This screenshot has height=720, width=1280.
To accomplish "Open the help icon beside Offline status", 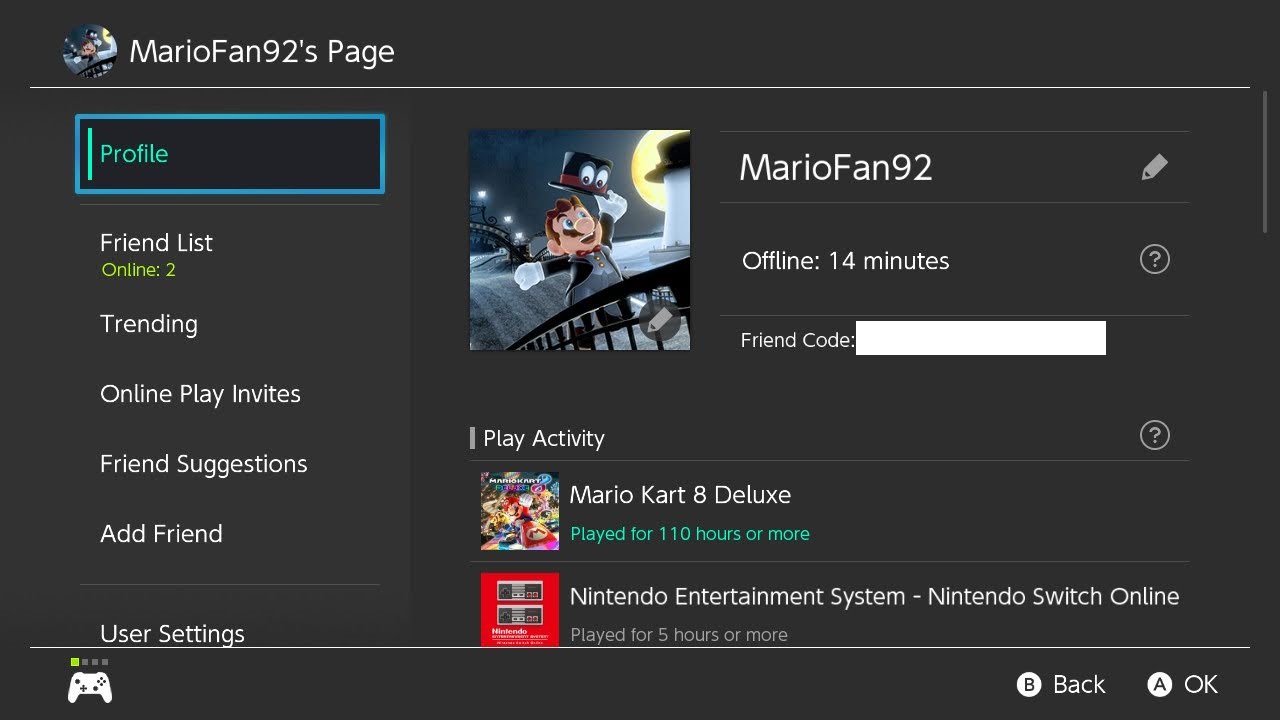I will [x=1154, y=260].
